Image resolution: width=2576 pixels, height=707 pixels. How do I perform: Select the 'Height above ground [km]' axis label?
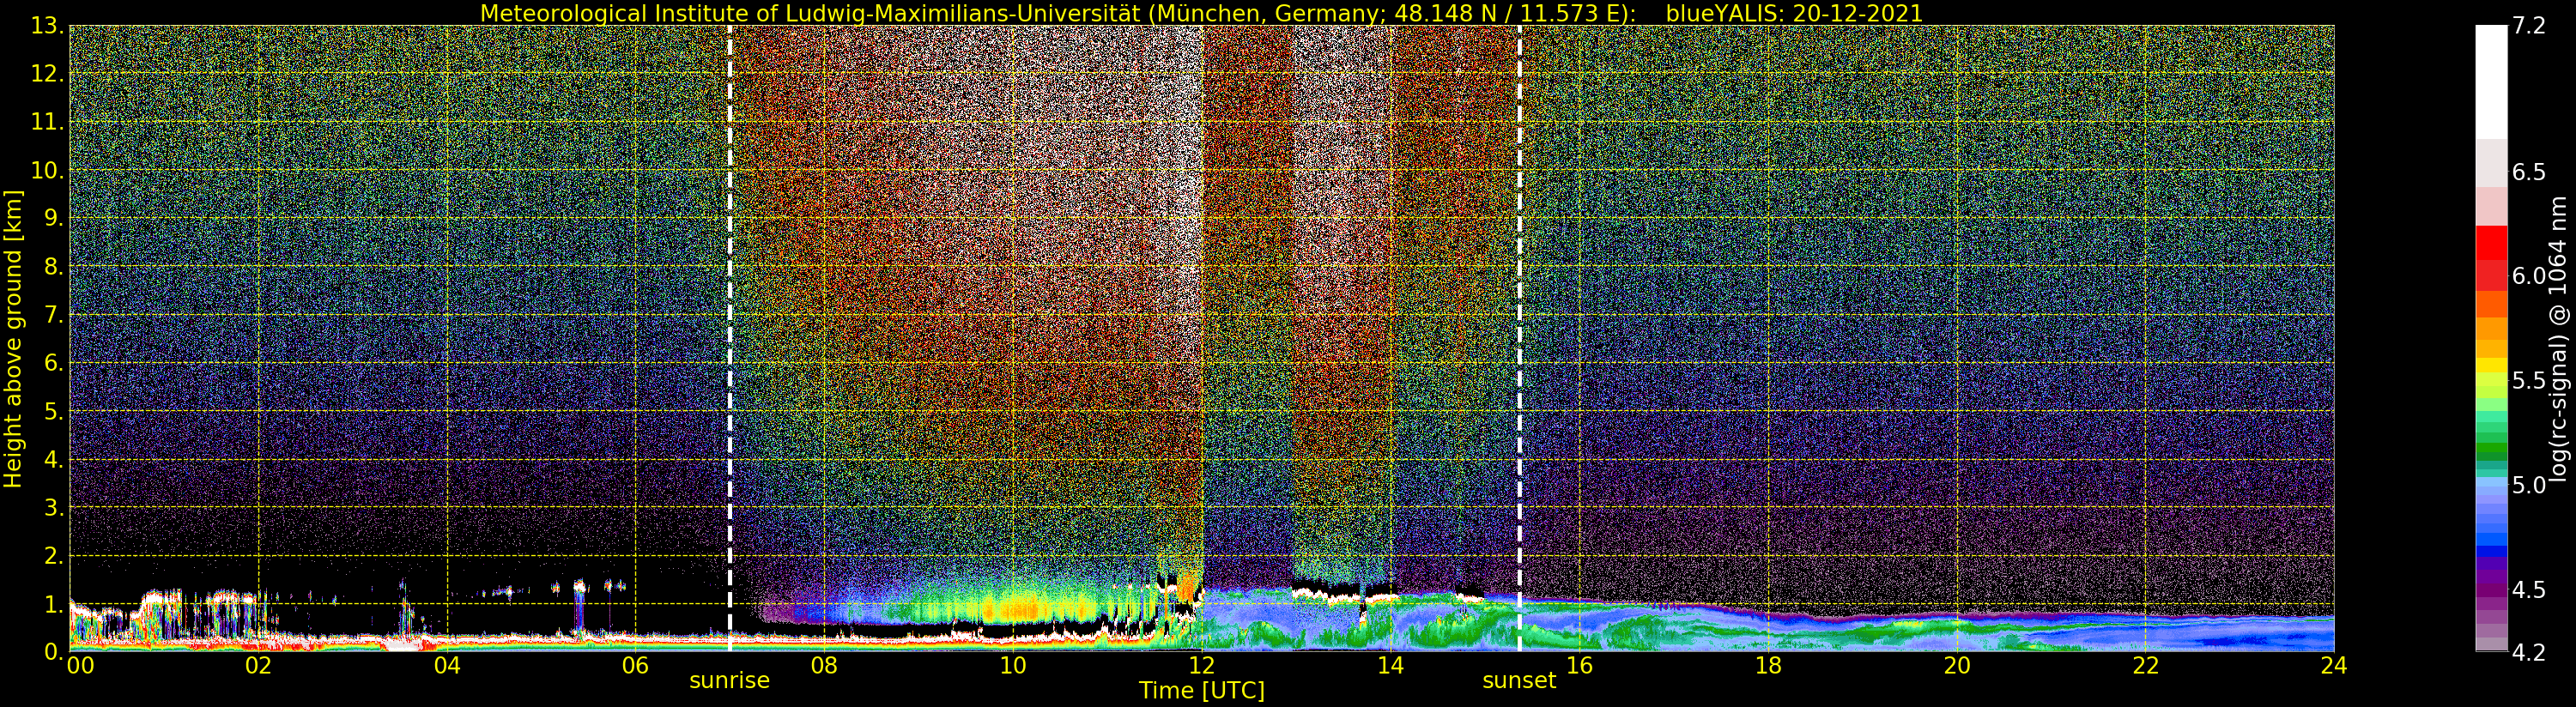13,339
